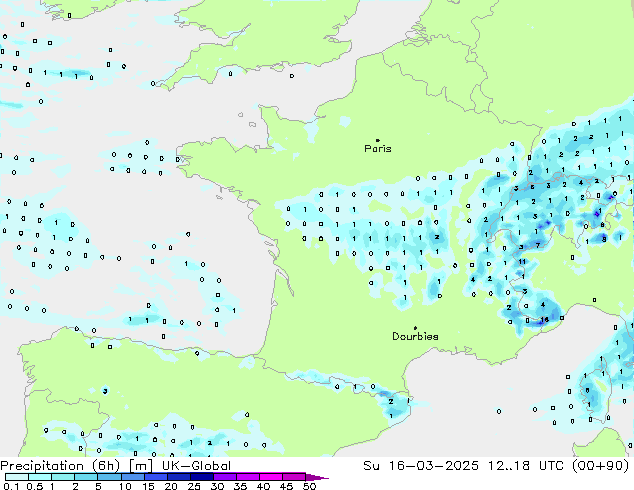The image size is (634, 490).
Task: Pick the 45–50 legend color swatch
Action: pyautogui.click(x=294, y=477)
